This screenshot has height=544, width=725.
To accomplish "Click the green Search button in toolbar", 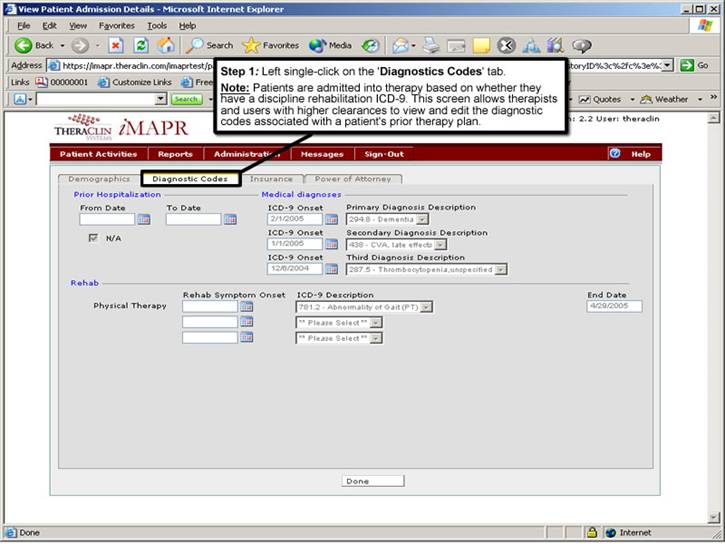I will click(x=186, y=99).
